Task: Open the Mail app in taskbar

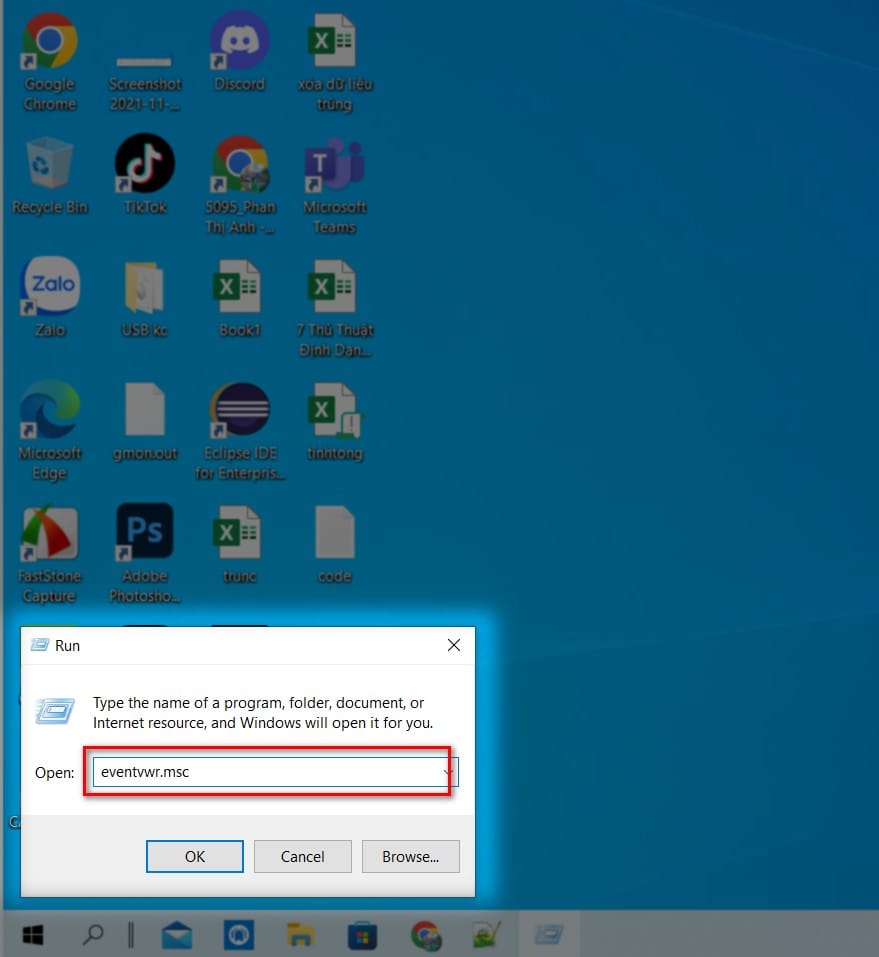Action: pyautogui.click(x=177, y=934)
